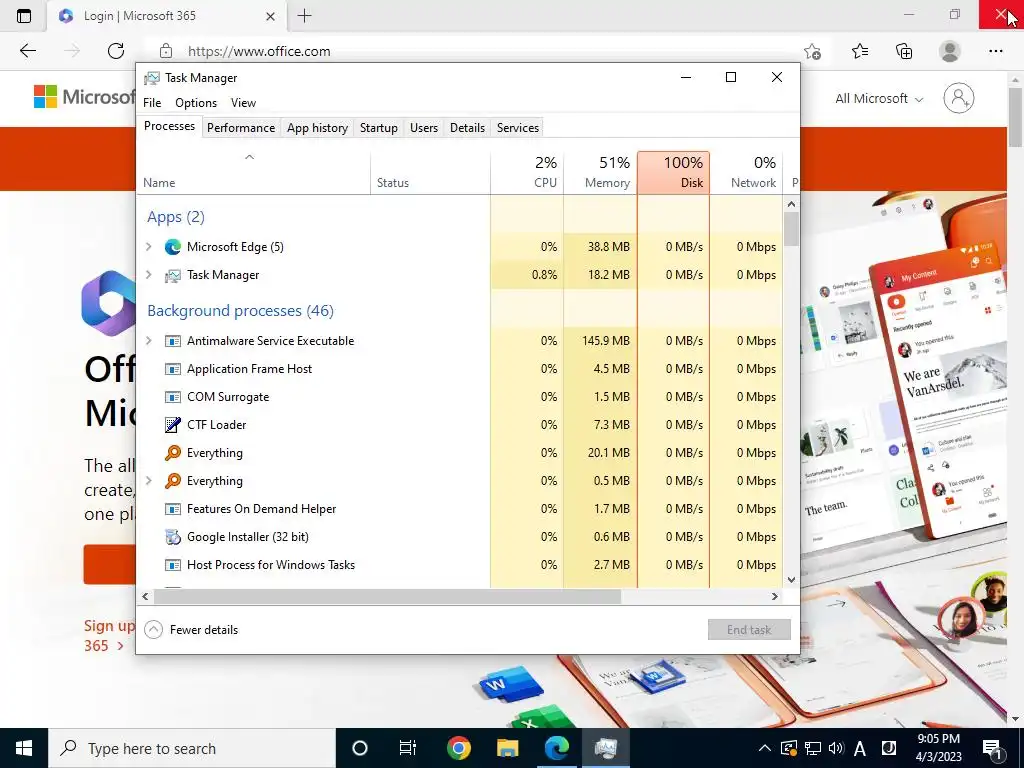Open the View menu in Task Manager

point(243,103)
